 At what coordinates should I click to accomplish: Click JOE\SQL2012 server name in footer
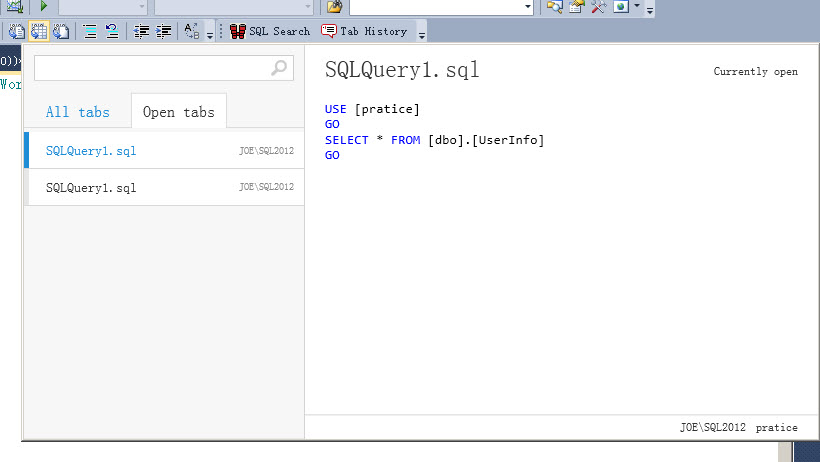coord(712,427)
